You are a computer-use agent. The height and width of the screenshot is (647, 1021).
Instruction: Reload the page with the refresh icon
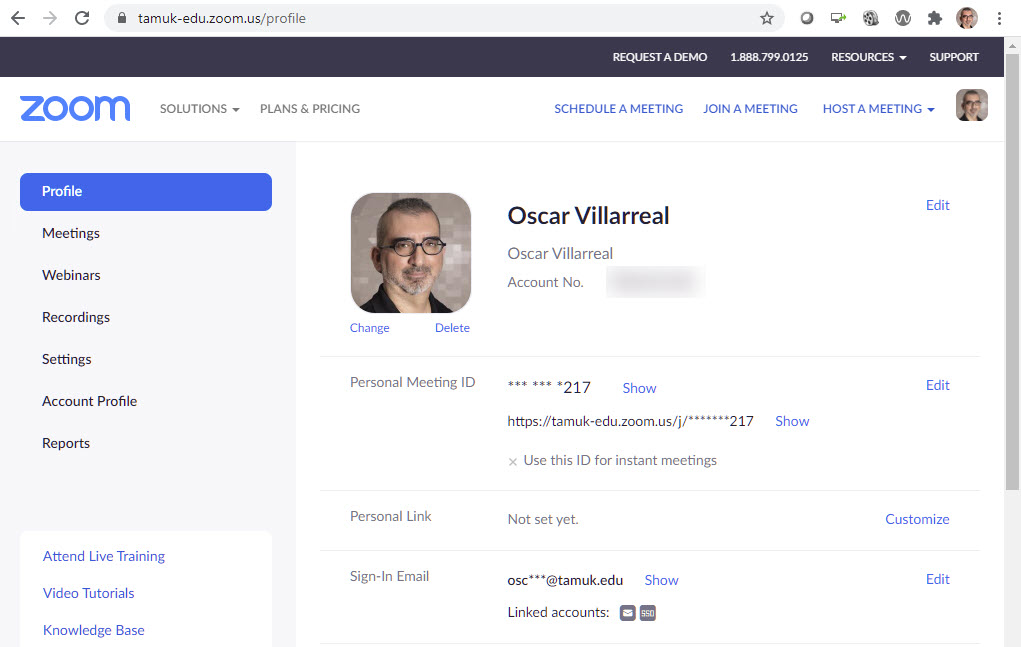point(82,18)
